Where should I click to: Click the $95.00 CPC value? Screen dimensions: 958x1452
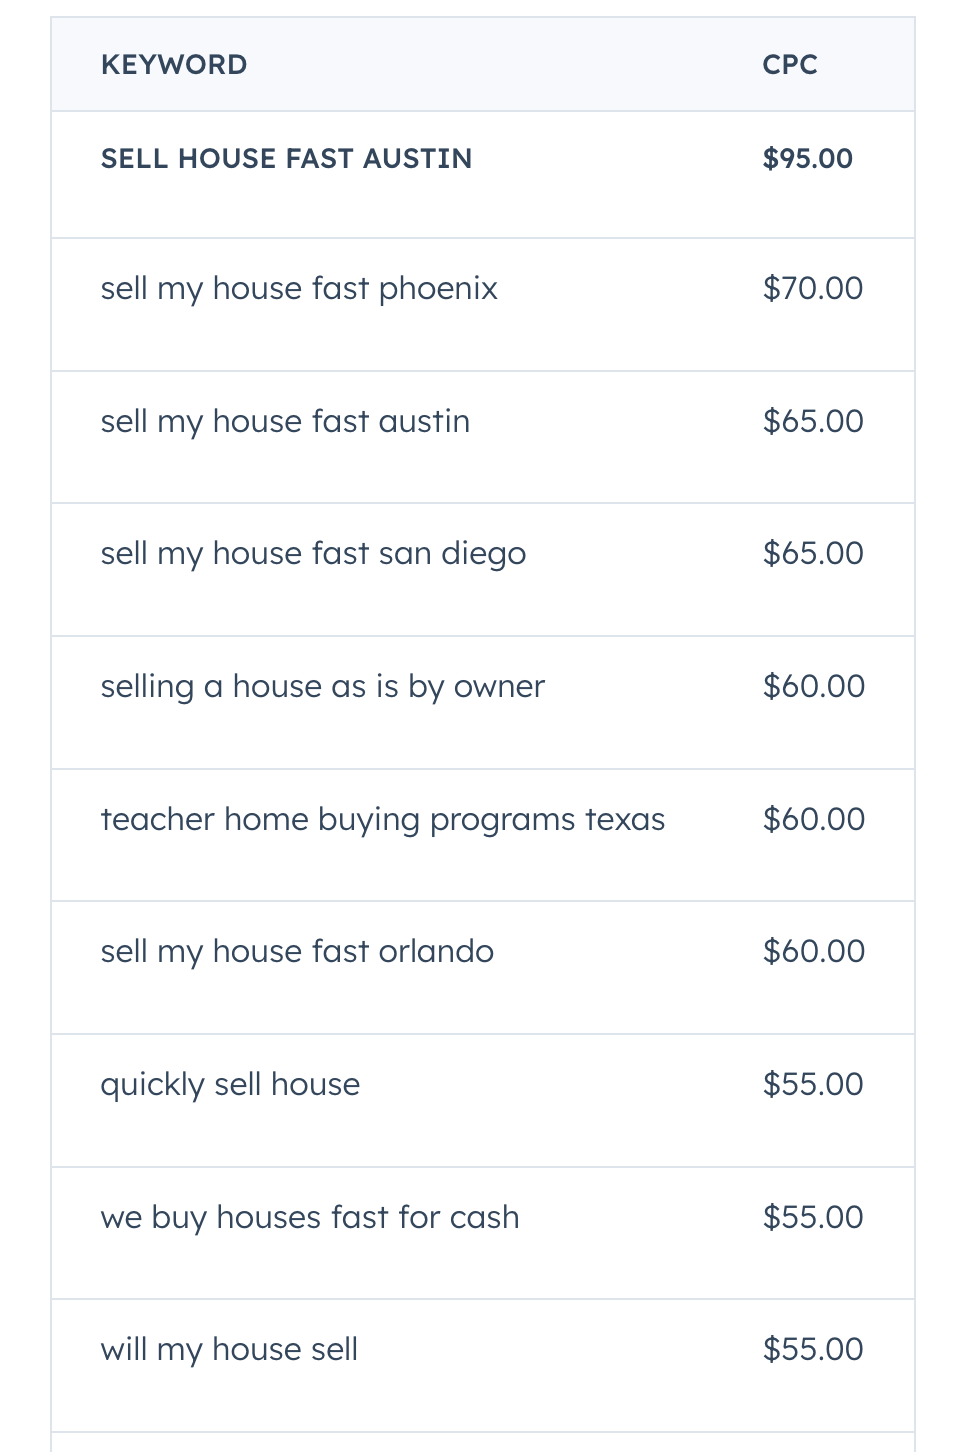tap(808, 159)
